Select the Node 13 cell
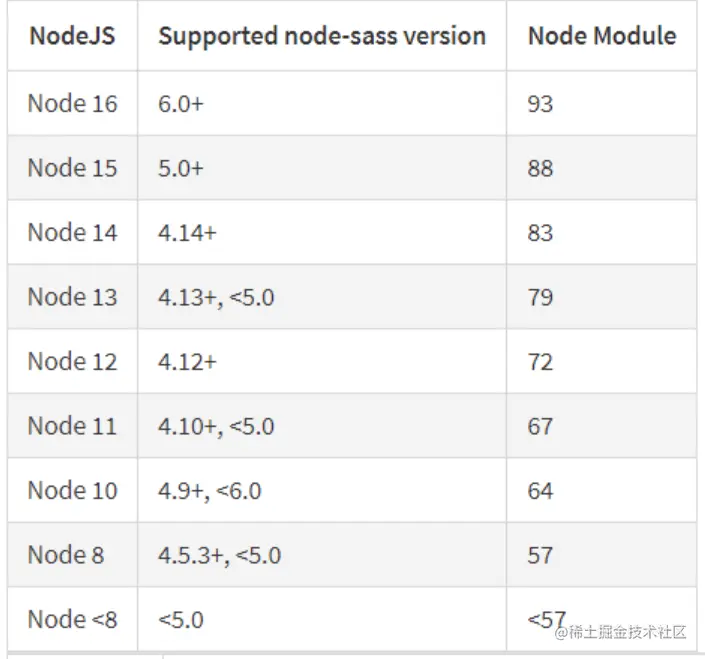The width and height of the screenshot is (705, 659). tap(72, 297)
